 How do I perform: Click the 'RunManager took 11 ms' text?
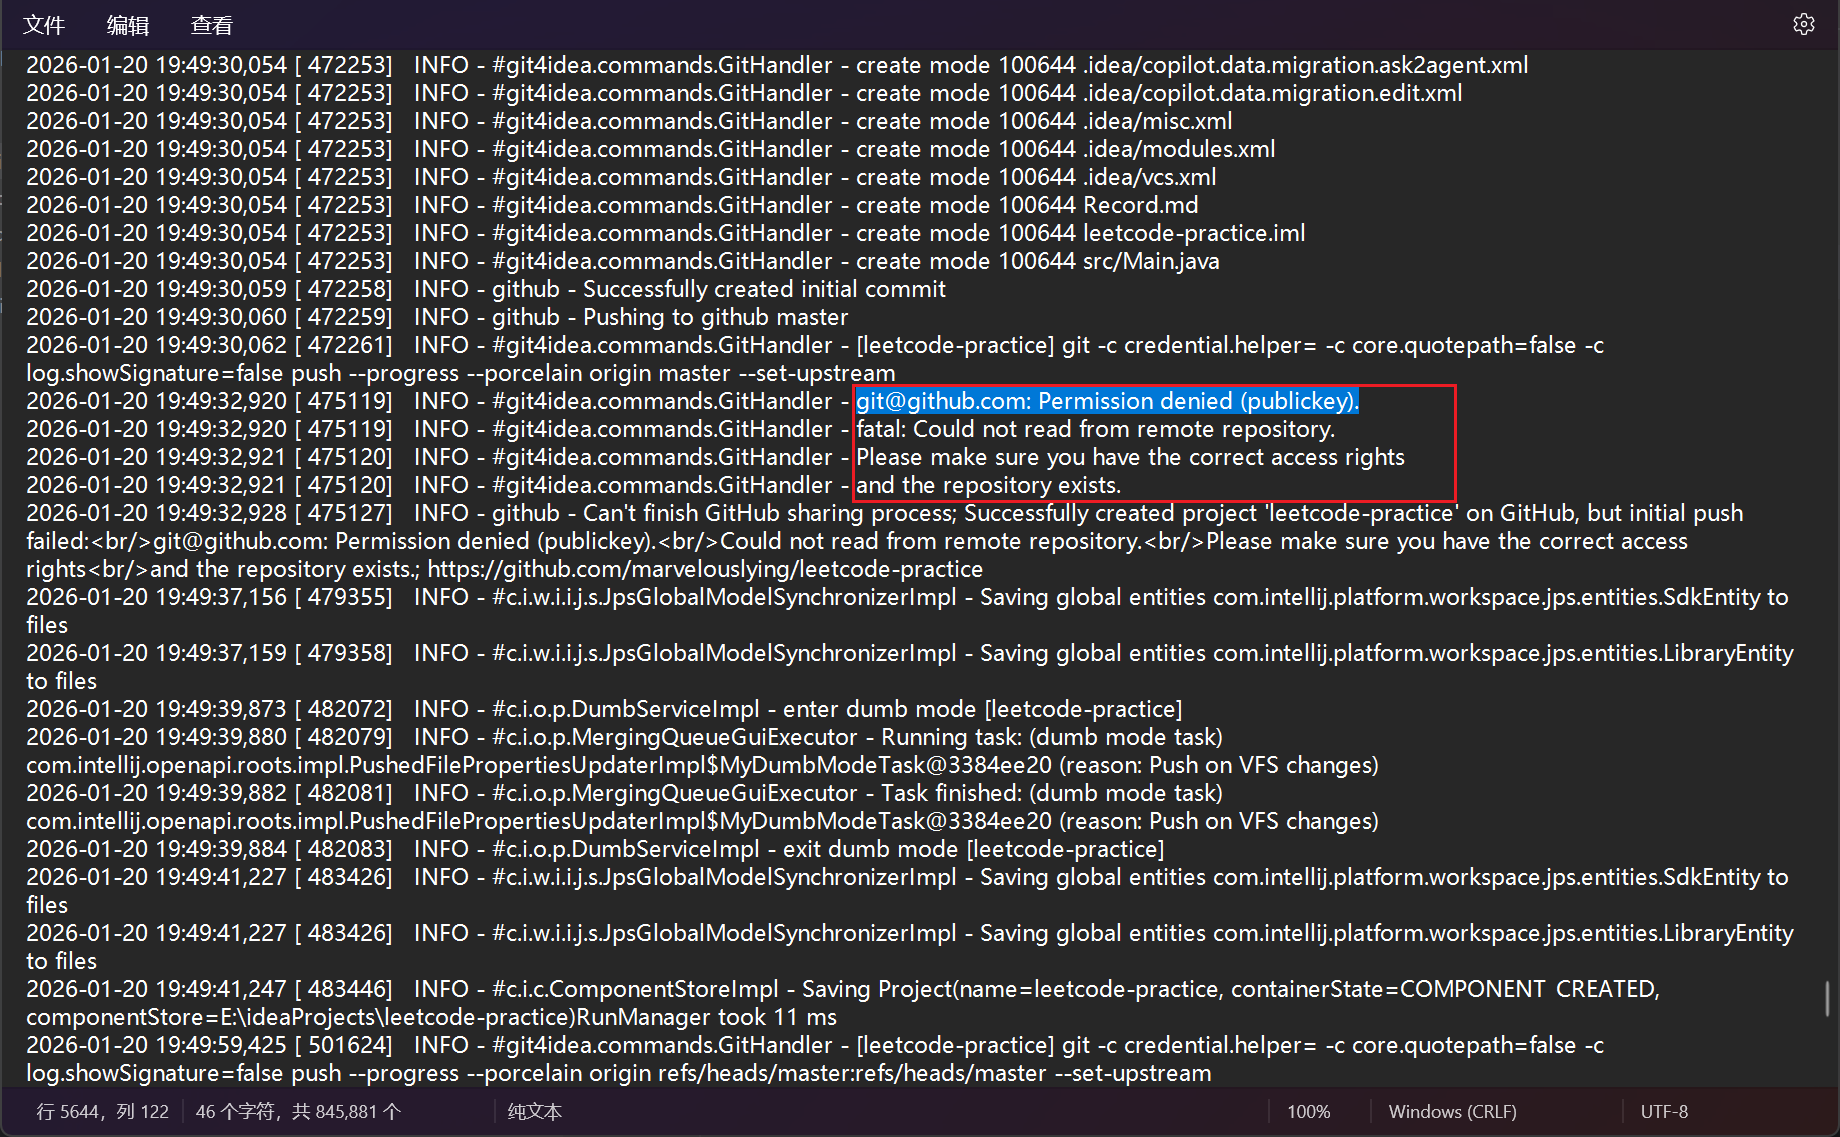(707, 1017)
